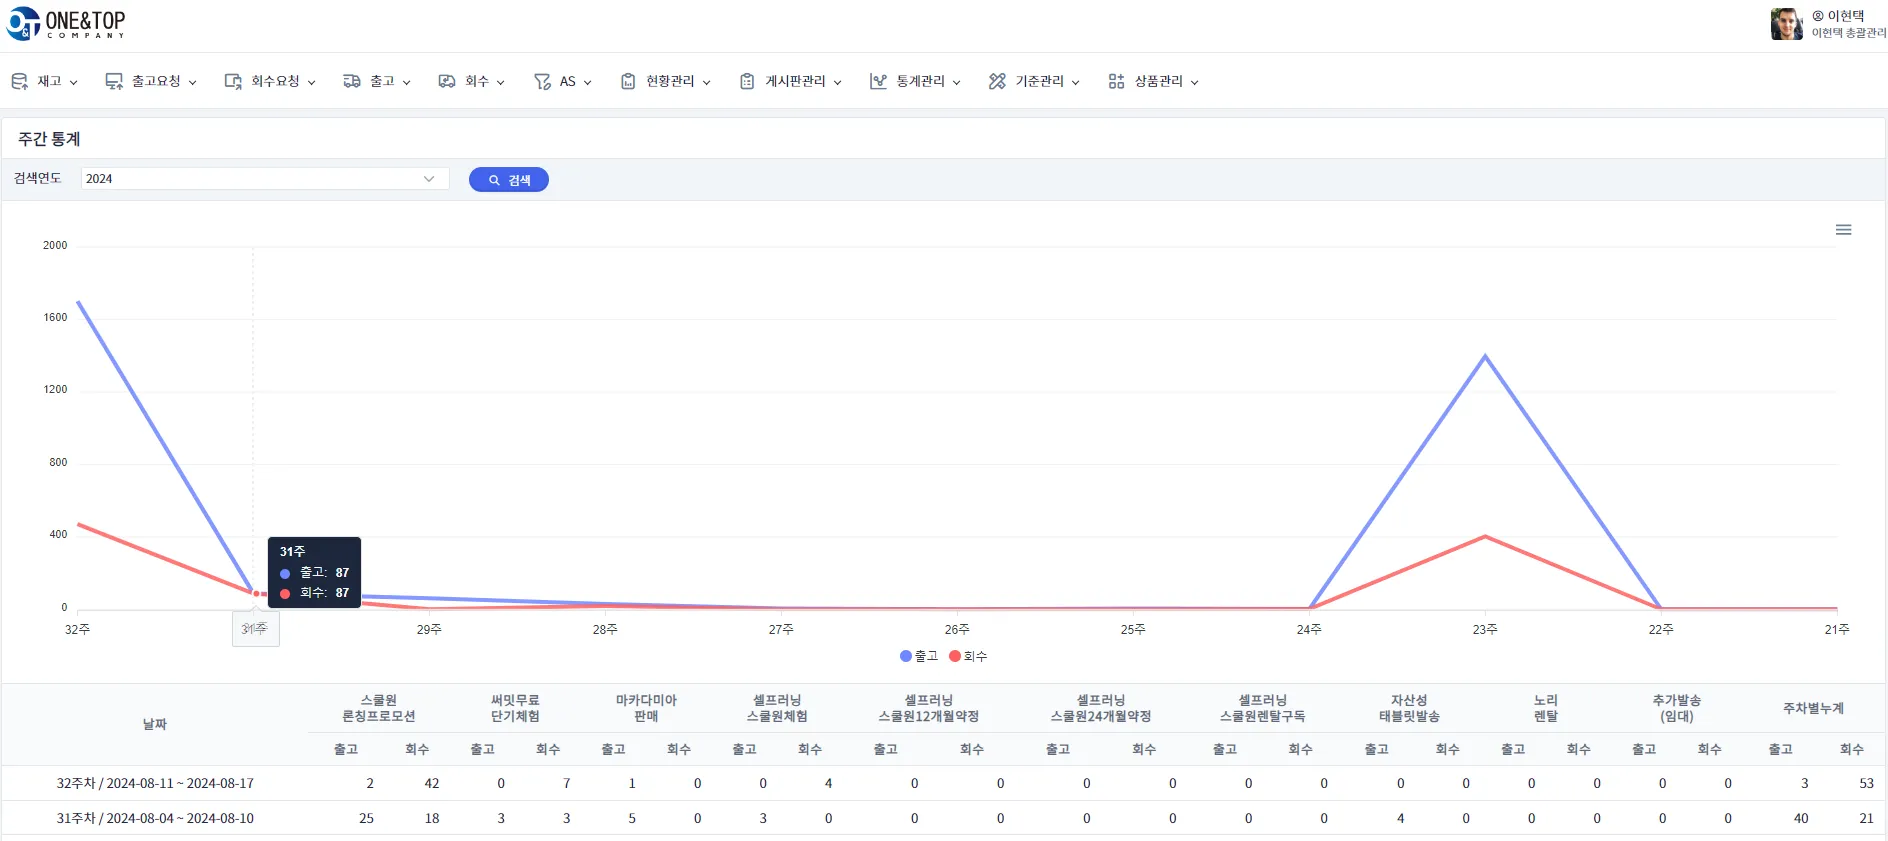Click the 31주차 total 출고 value 40
The width and height of the screenshot is (1888, 841).
[x=1801, y=818]
